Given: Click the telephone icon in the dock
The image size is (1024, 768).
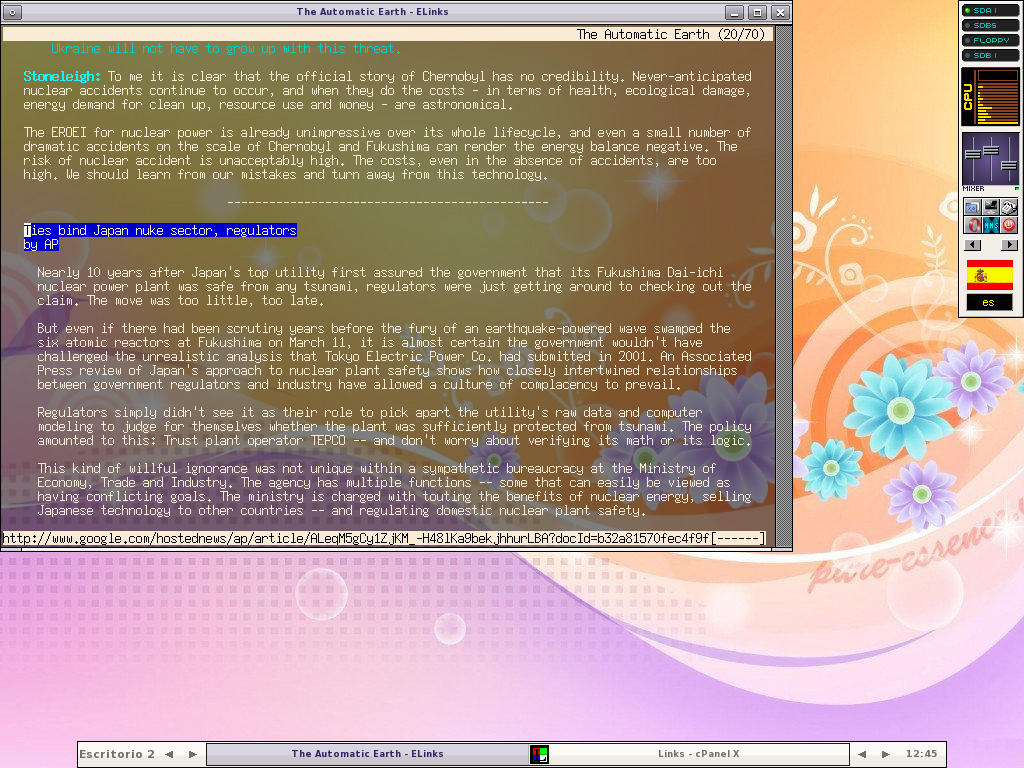Looking at the screenshot, I should pos(1009,207).
